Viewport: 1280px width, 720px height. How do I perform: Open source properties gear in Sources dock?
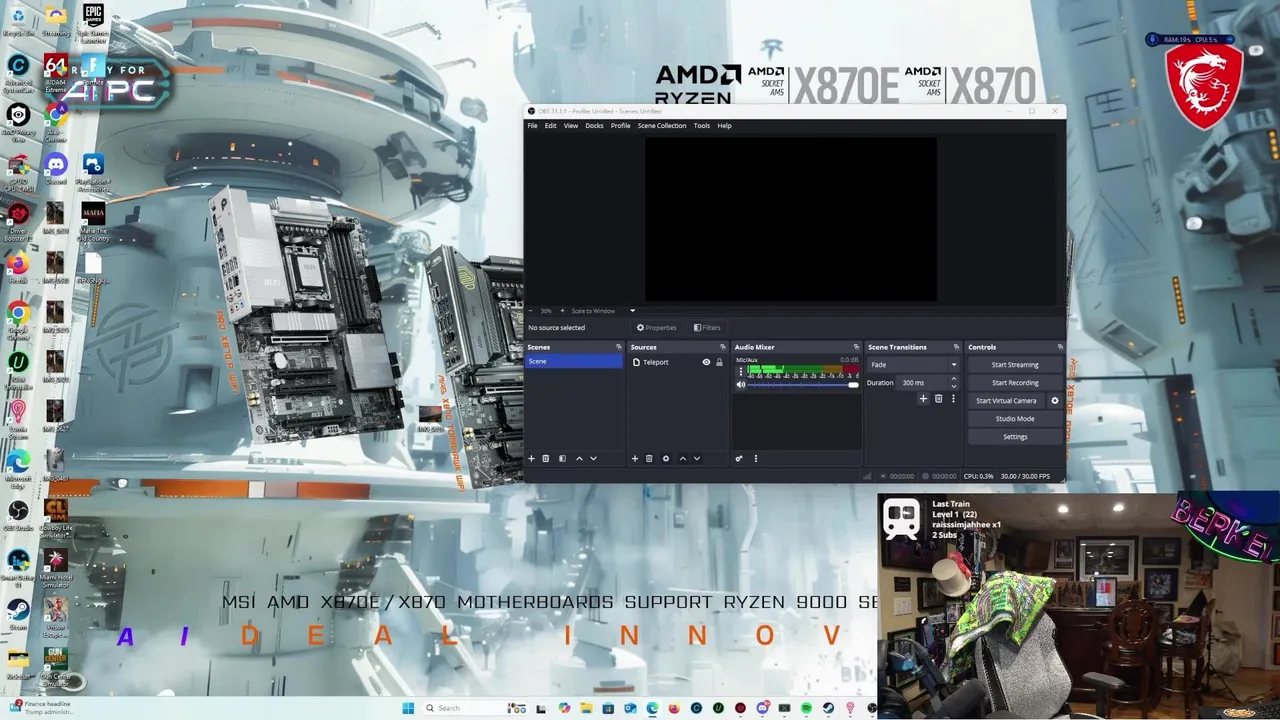666,458
